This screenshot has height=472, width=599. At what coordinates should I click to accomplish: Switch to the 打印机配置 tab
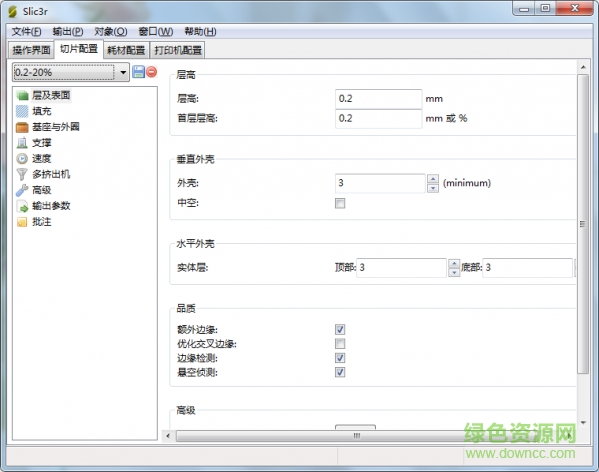[x=178, y=50]
